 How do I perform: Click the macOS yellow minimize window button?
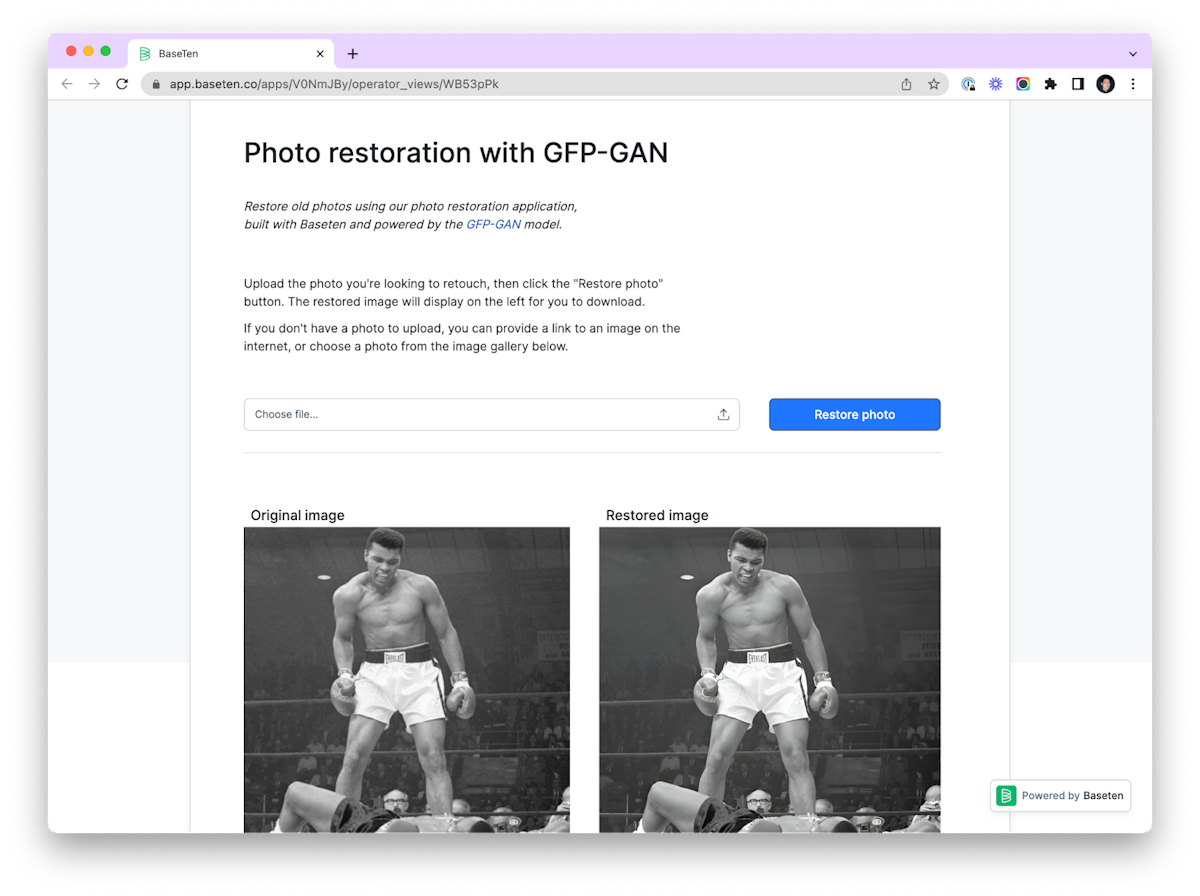88,51
